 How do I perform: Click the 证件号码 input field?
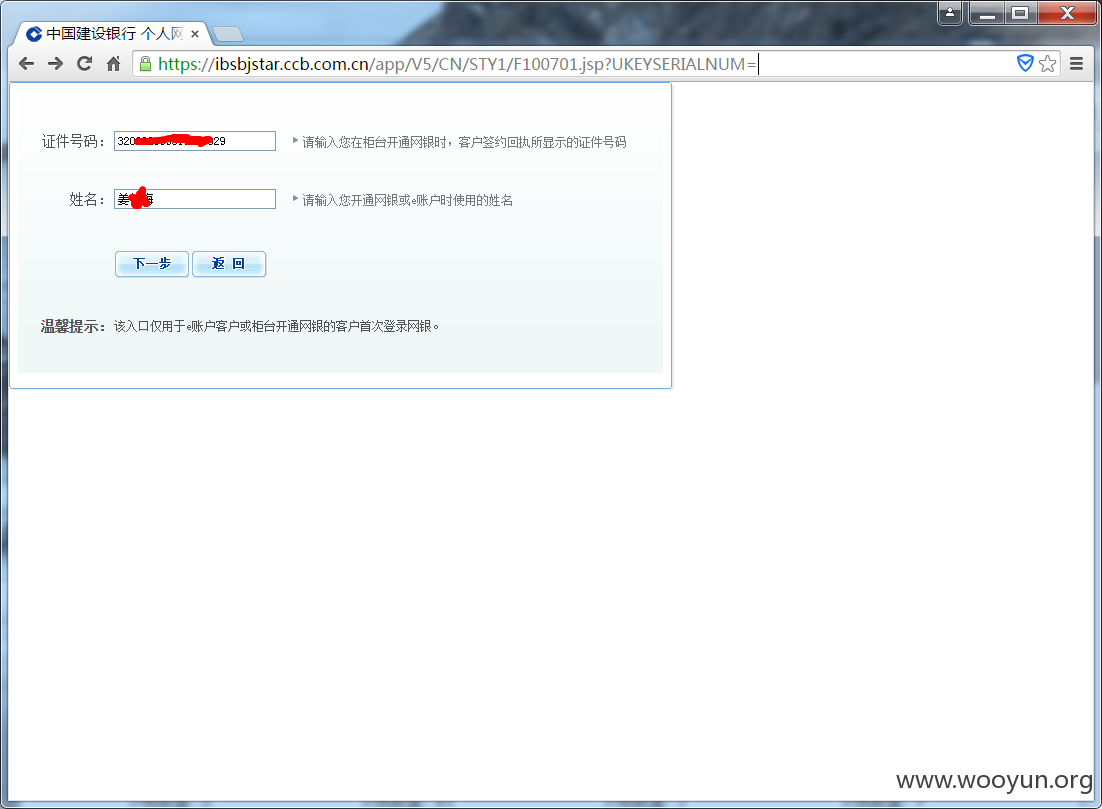point(195,141)
